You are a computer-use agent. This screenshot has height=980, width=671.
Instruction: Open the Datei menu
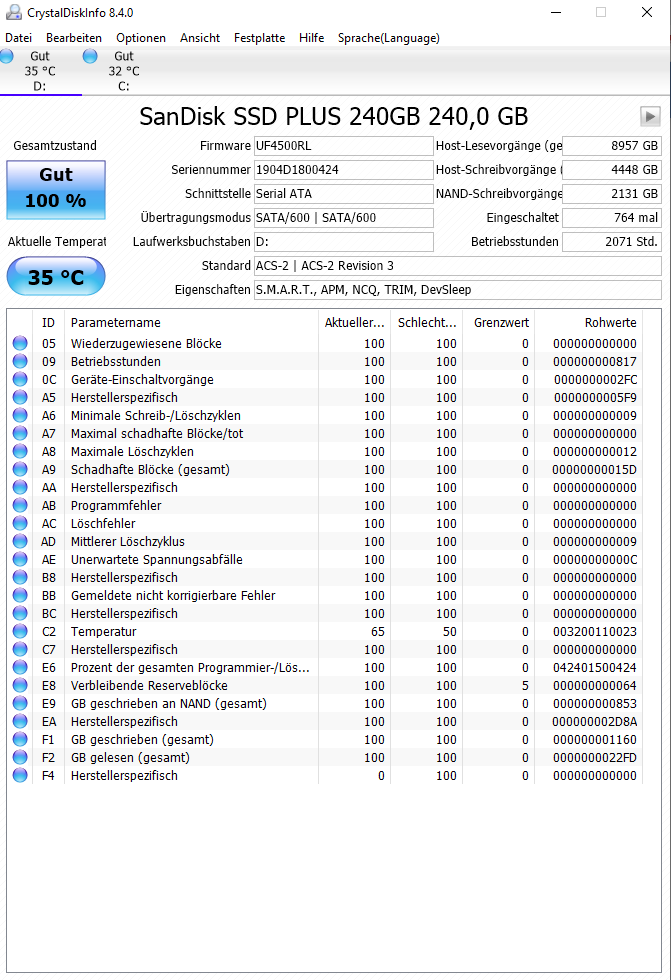pos(18,38)
